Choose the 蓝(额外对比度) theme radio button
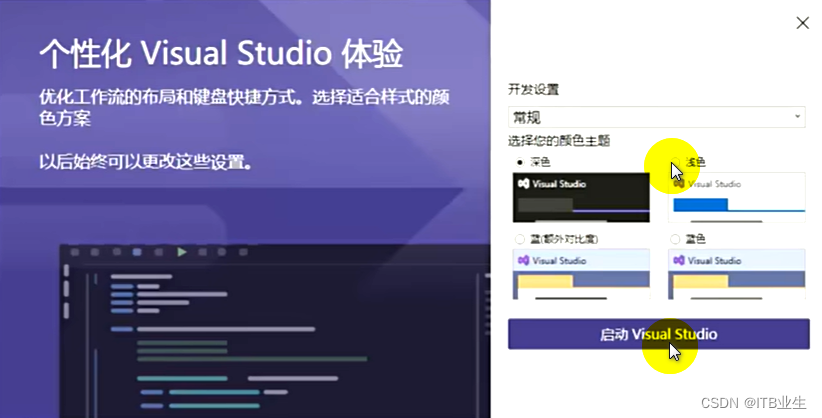 pyautogui.click(x=520, y=239)
